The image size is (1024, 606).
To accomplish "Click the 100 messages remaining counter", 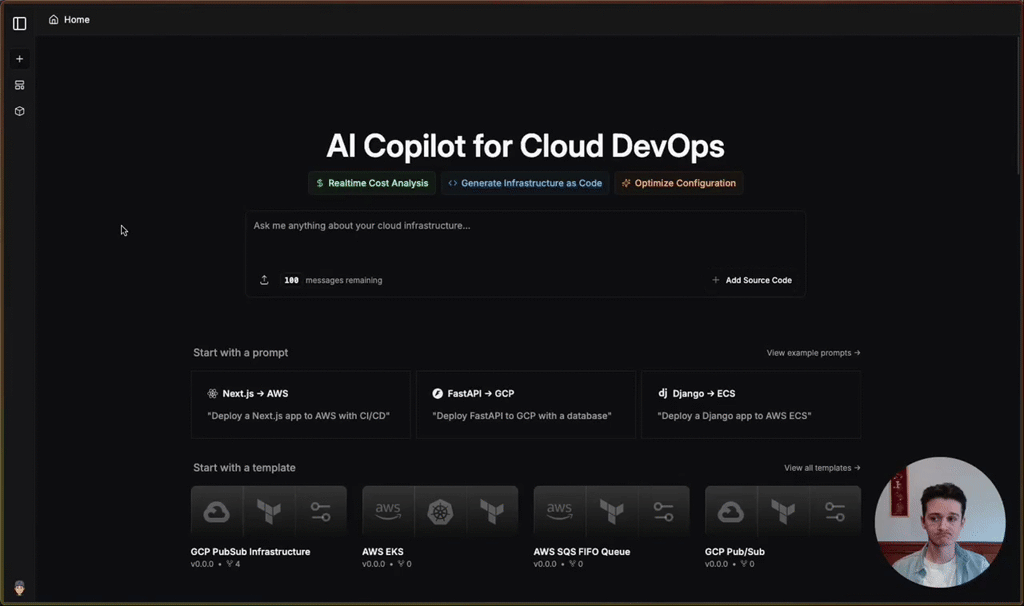I will [332, 280].
